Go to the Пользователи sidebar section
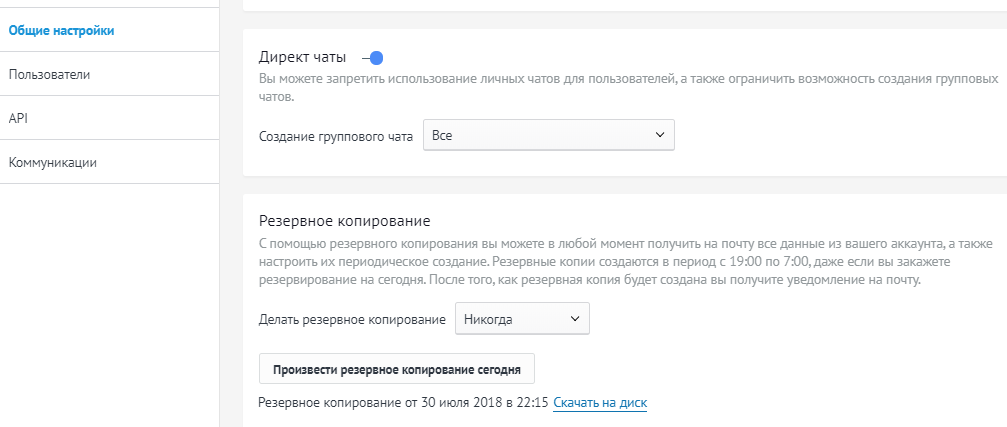The width and height of the screenshot is (1007, 427). (x=49, y=74)
